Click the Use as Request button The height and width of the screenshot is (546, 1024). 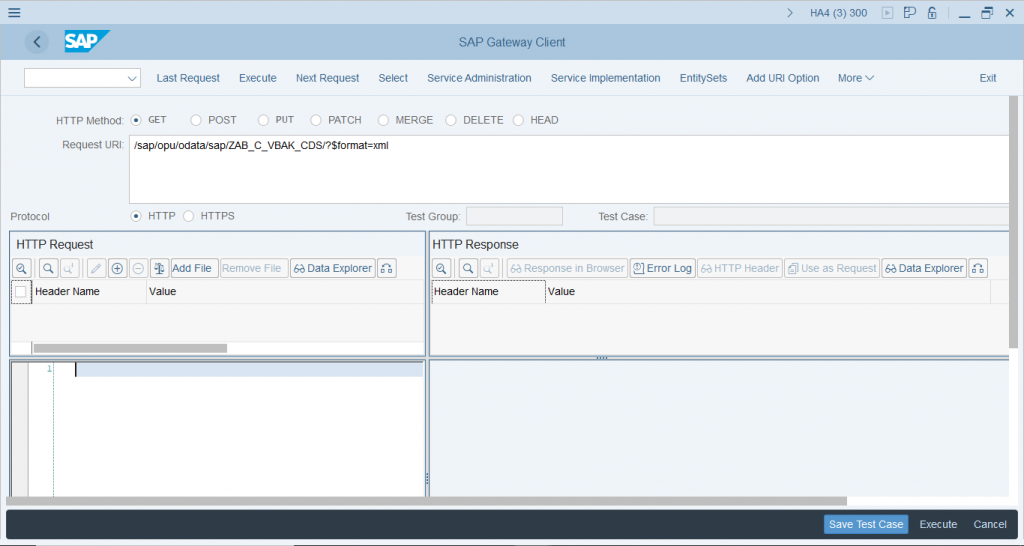point(832,268)
